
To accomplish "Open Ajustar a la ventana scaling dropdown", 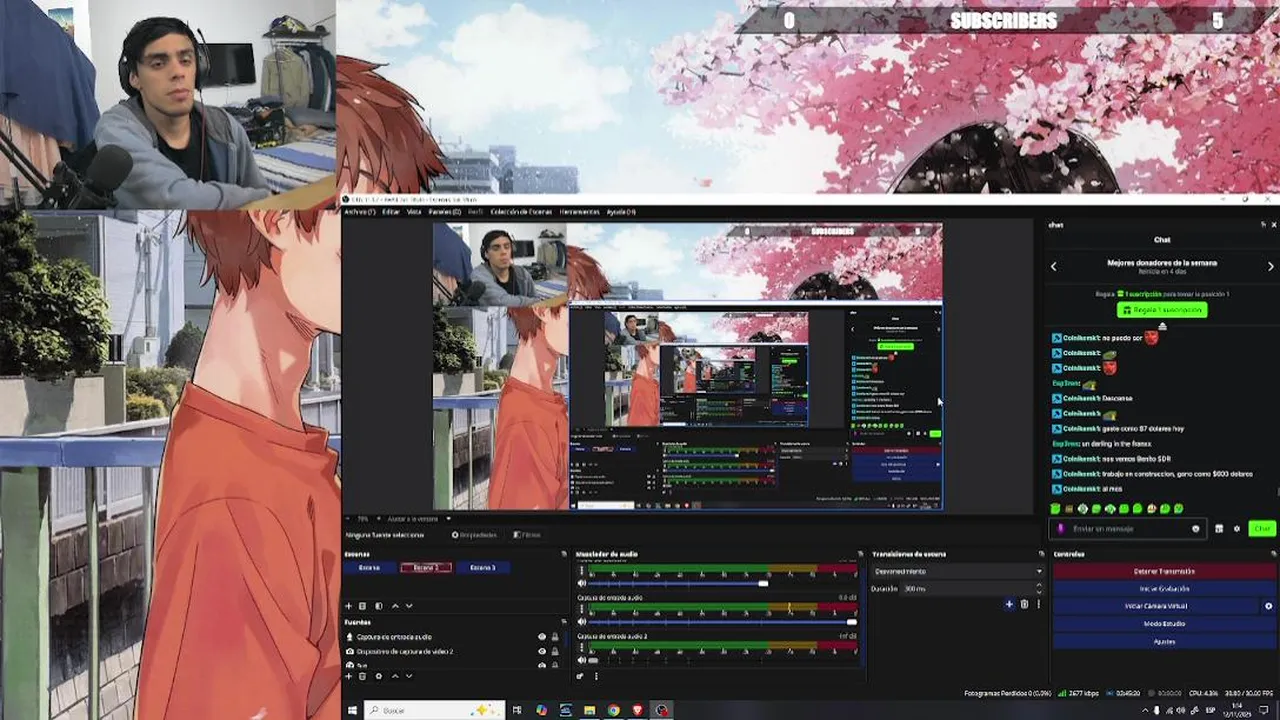I will [419, 519].
